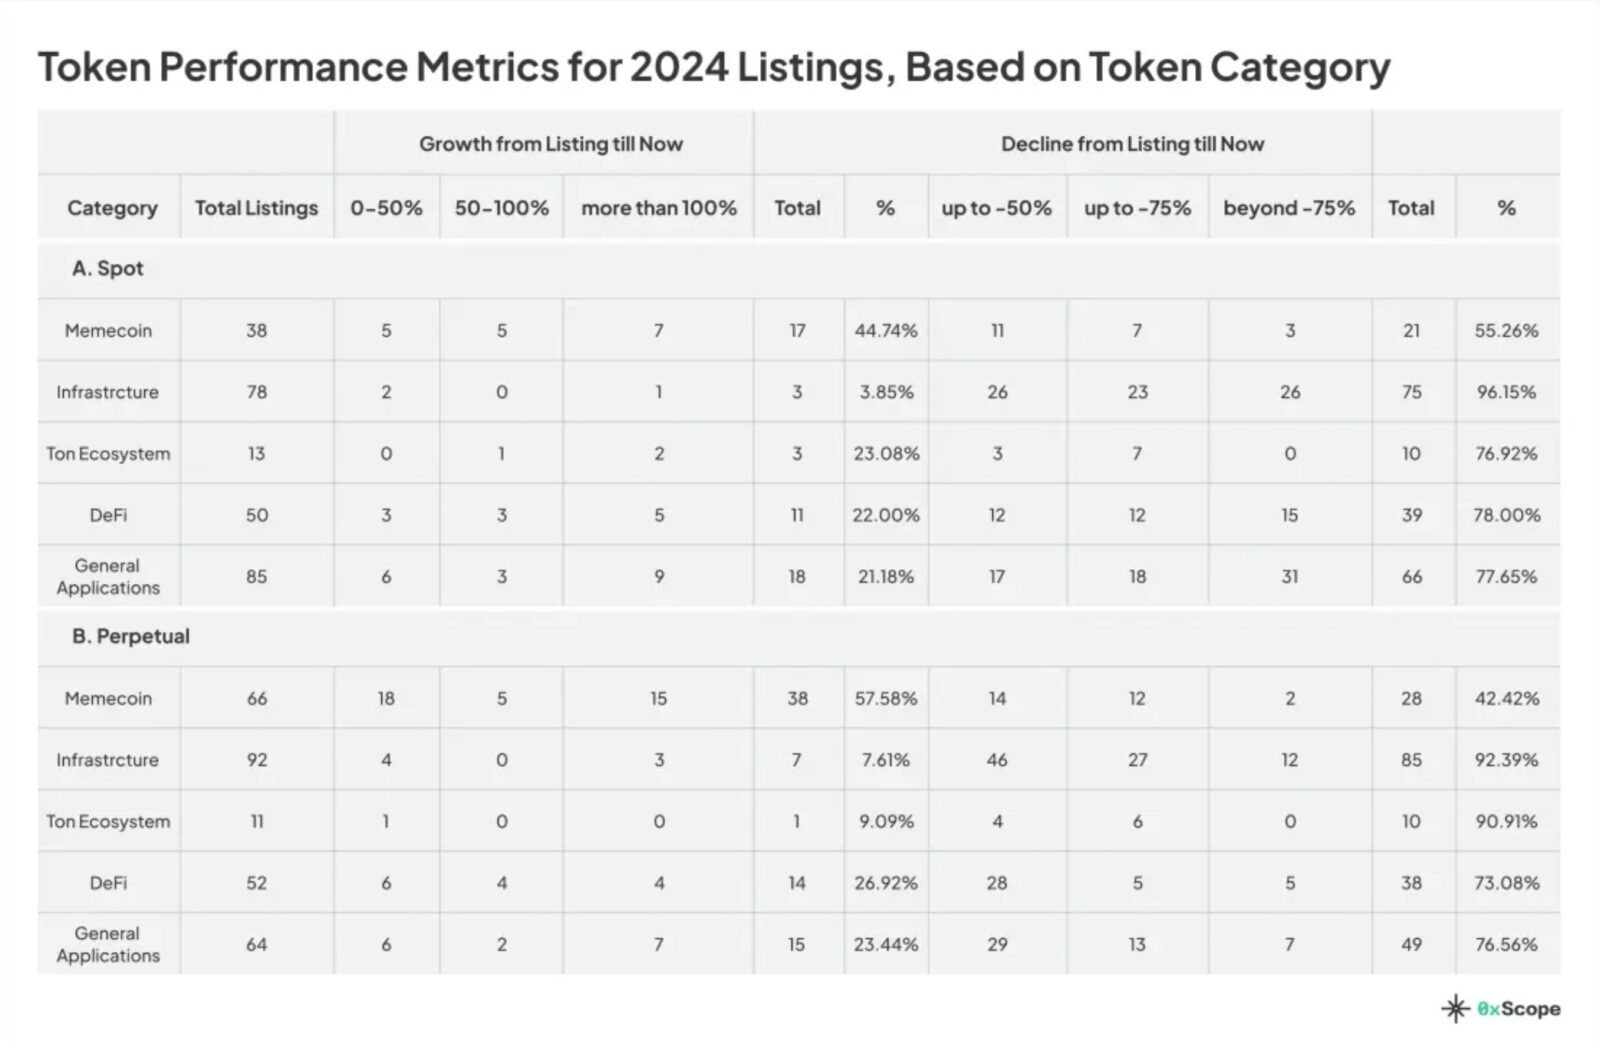Click the Spot DeFi total listings 50
Screen dimensions: 1600x1048
(257, 515)
